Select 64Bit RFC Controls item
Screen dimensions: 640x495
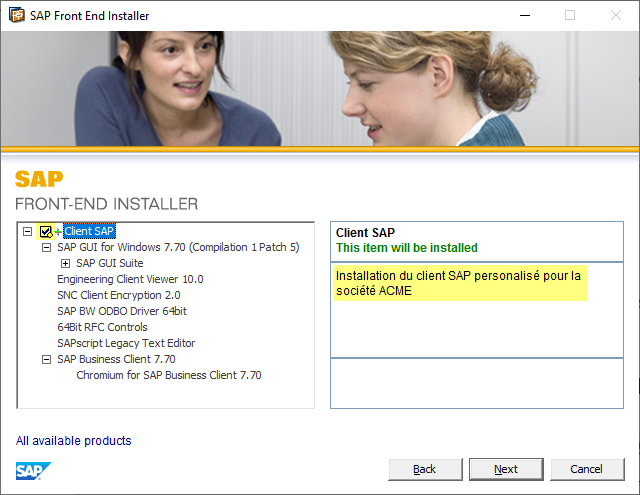[102, 327]
